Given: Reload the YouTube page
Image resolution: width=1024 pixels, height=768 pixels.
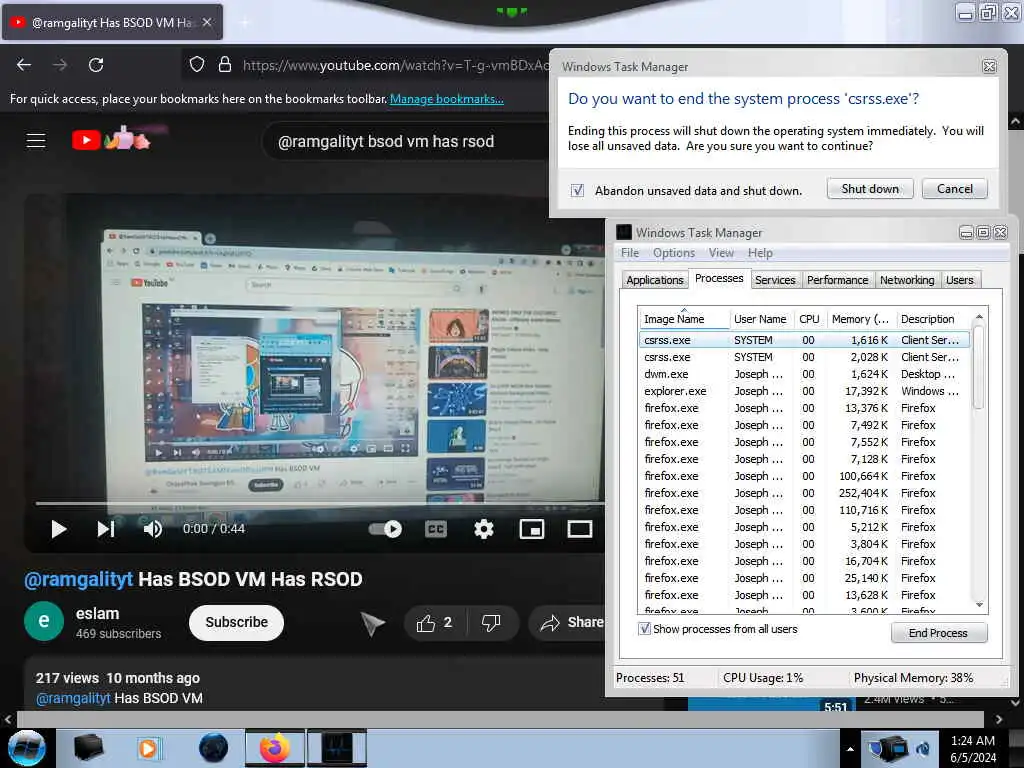Looking at the screenshot, I should [96, 65].
